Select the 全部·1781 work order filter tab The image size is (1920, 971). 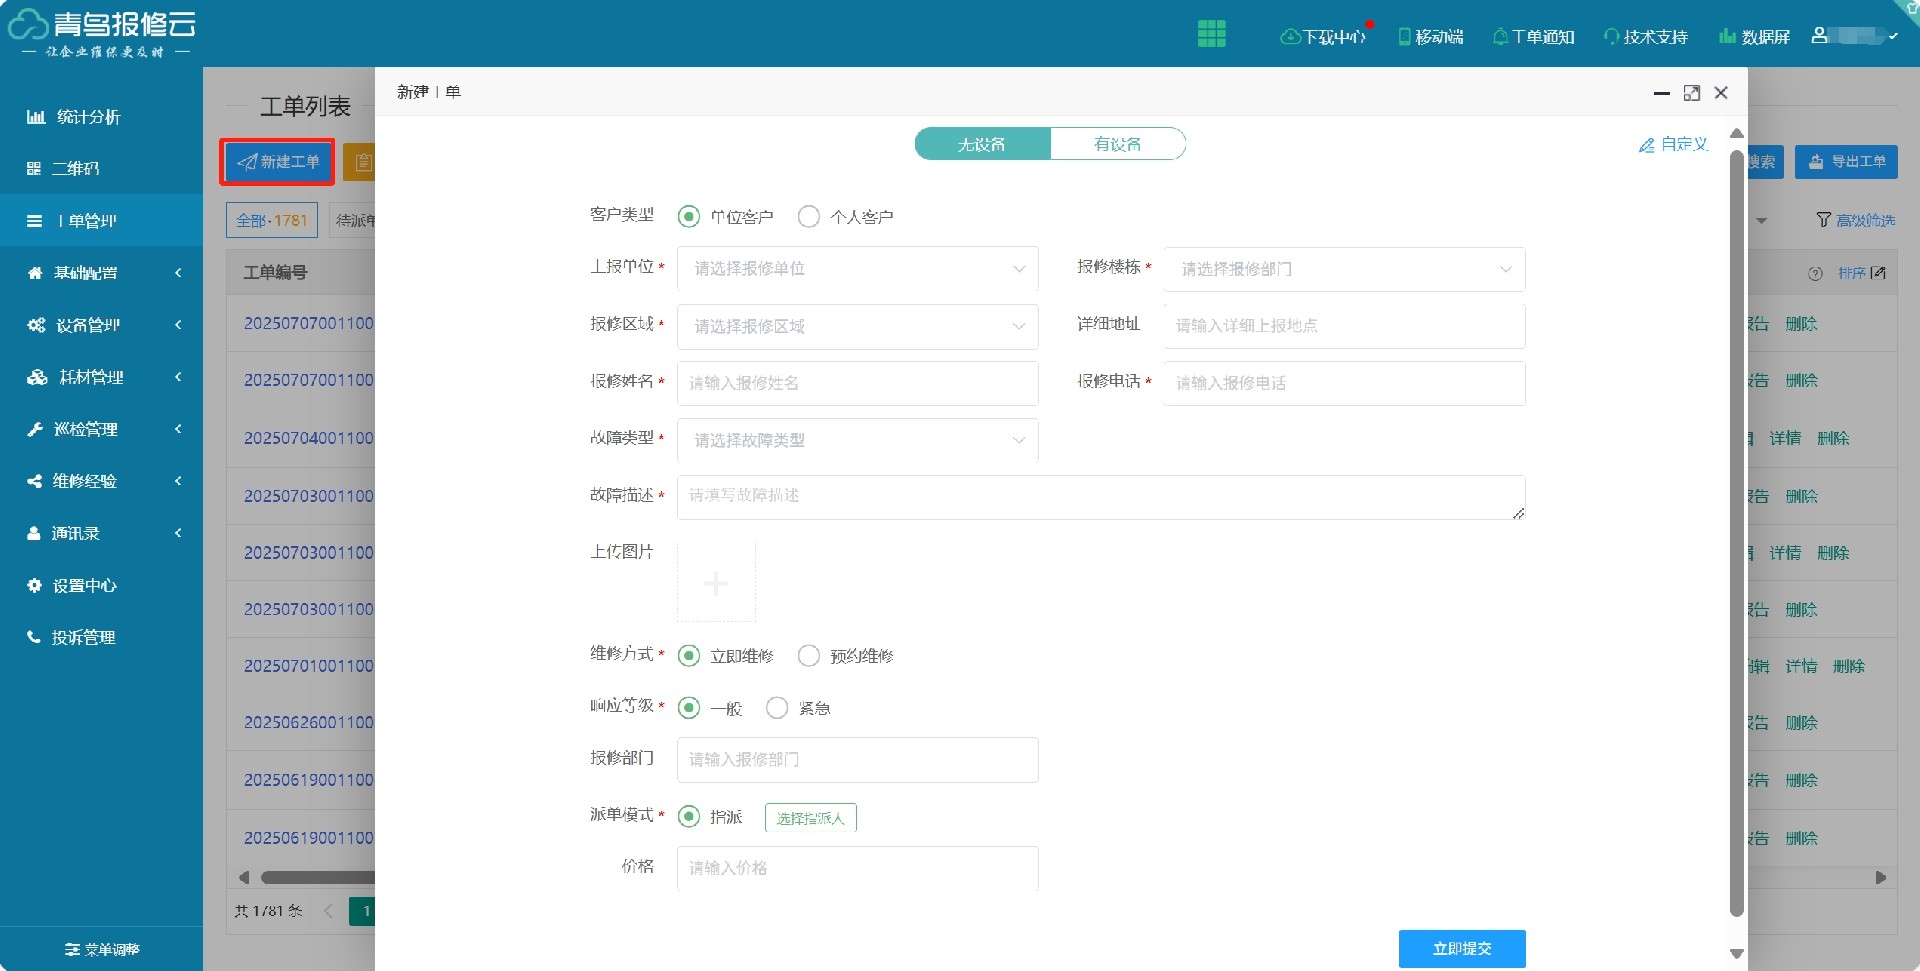271,220
